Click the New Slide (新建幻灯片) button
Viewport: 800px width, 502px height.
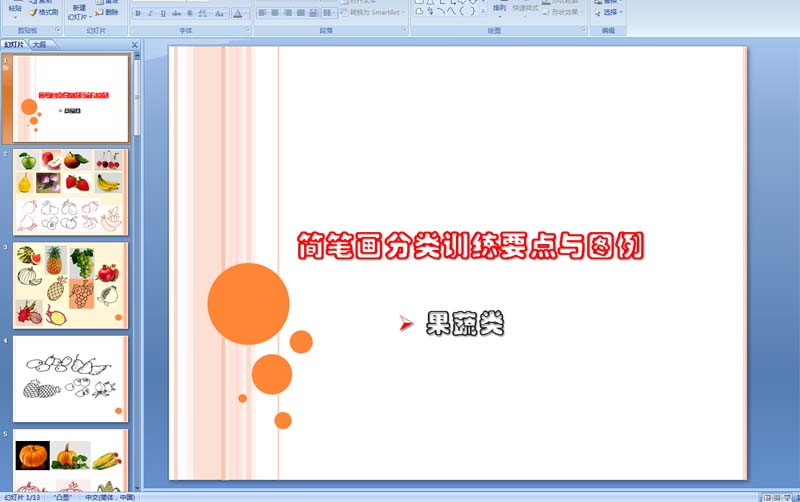(x=79, y=11)
